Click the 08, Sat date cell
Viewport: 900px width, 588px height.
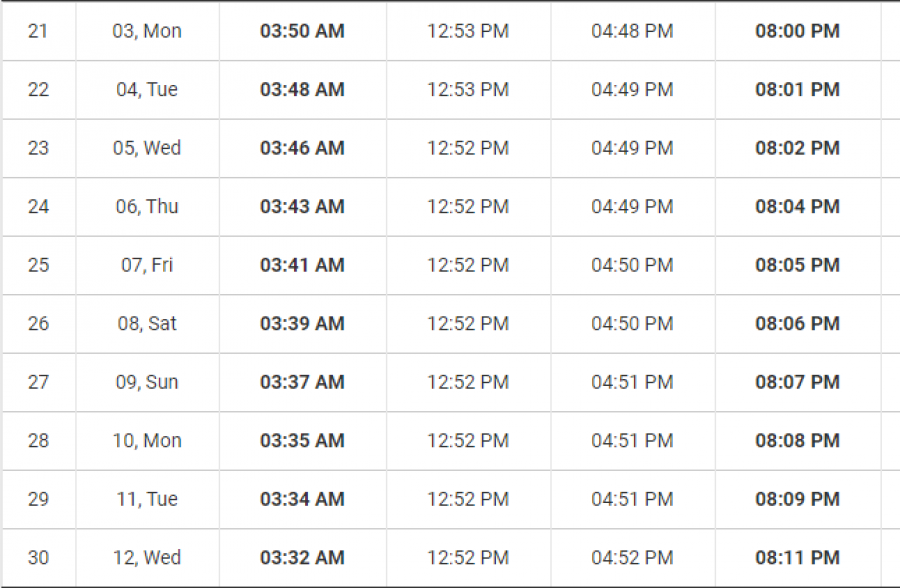tap(147, 324)
